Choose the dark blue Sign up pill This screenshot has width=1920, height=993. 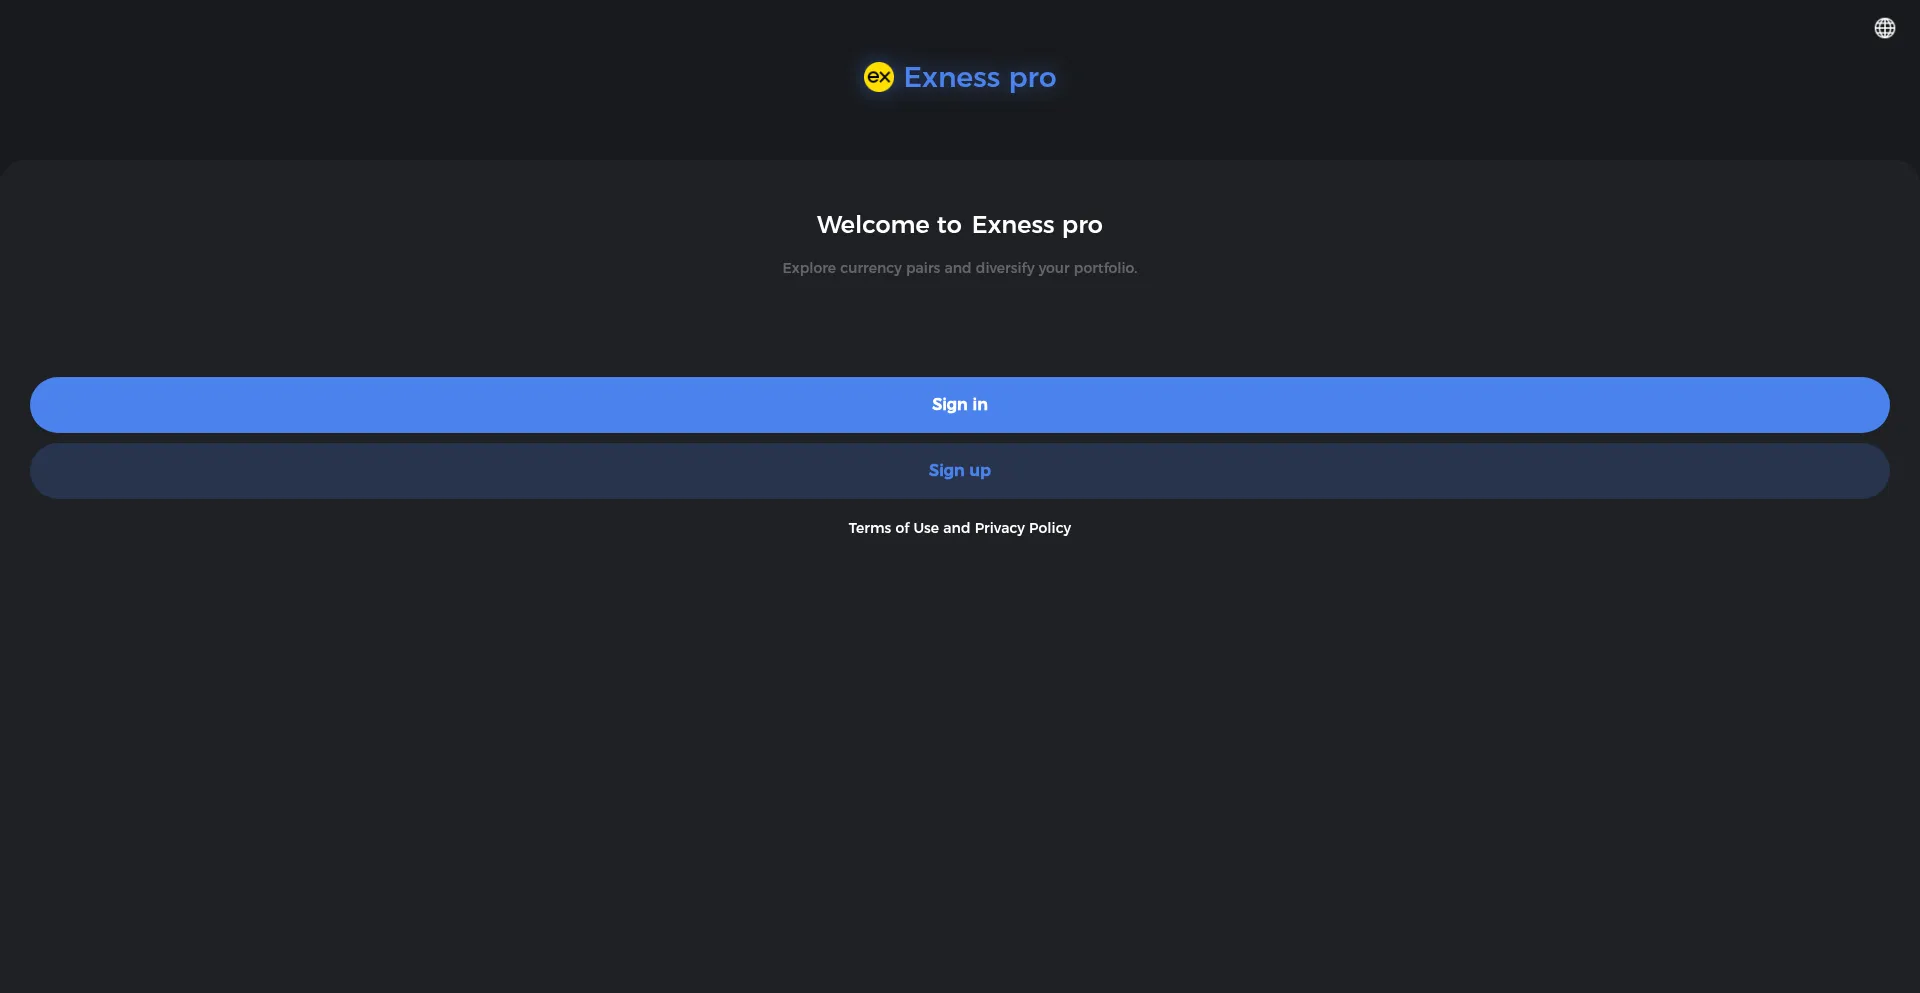(959, 471)
